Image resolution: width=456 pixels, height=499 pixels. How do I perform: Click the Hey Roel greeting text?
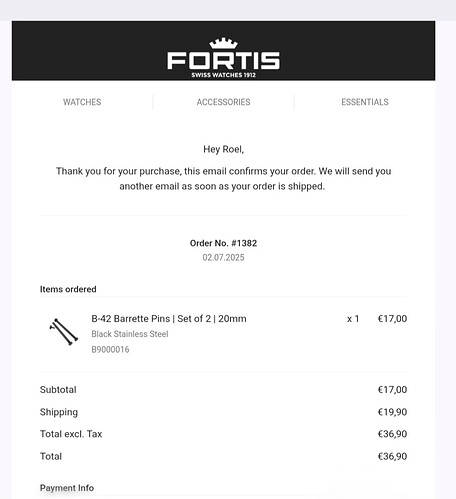coord(223,149)
